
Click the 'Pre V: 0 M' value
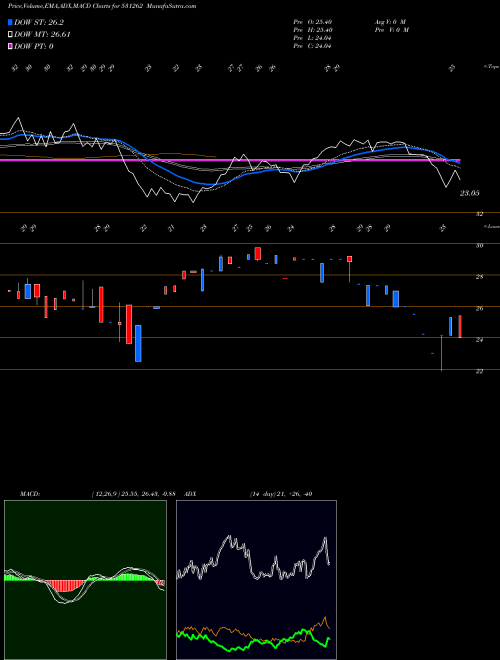click(x=393, y=30)
